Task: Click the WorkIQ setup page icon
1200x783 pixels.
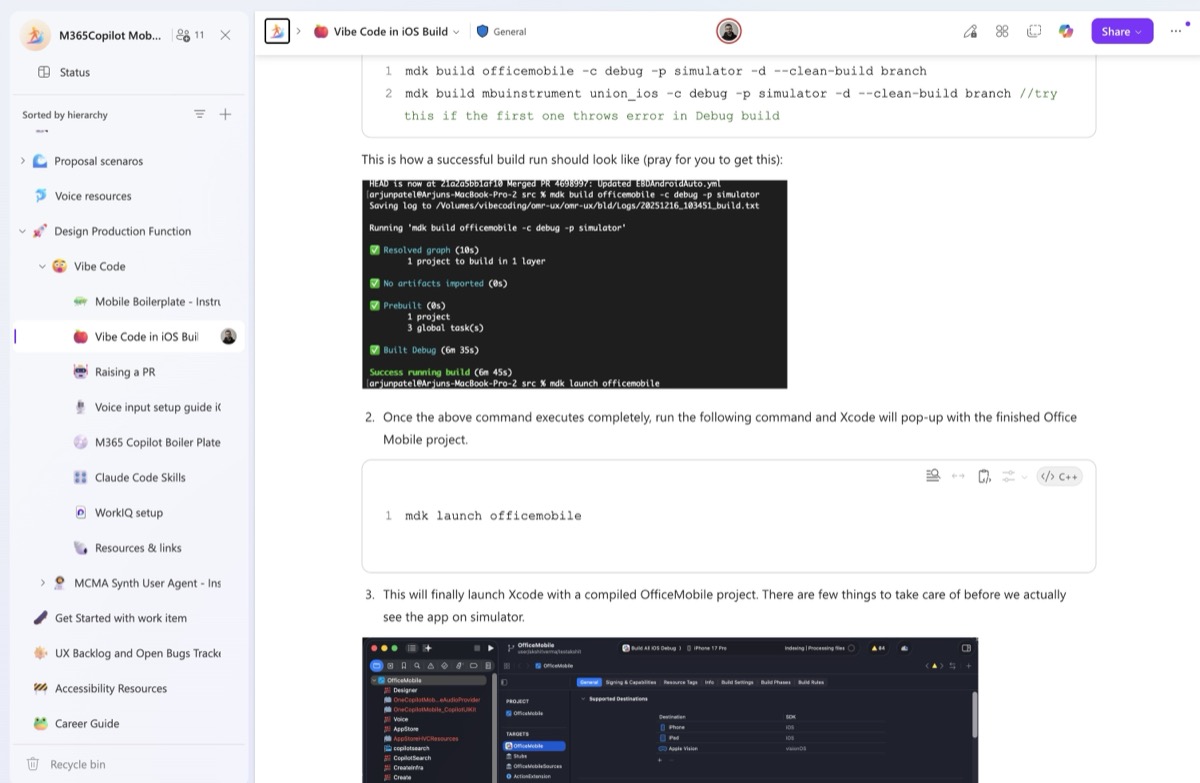Action: (x=81, y=512)
